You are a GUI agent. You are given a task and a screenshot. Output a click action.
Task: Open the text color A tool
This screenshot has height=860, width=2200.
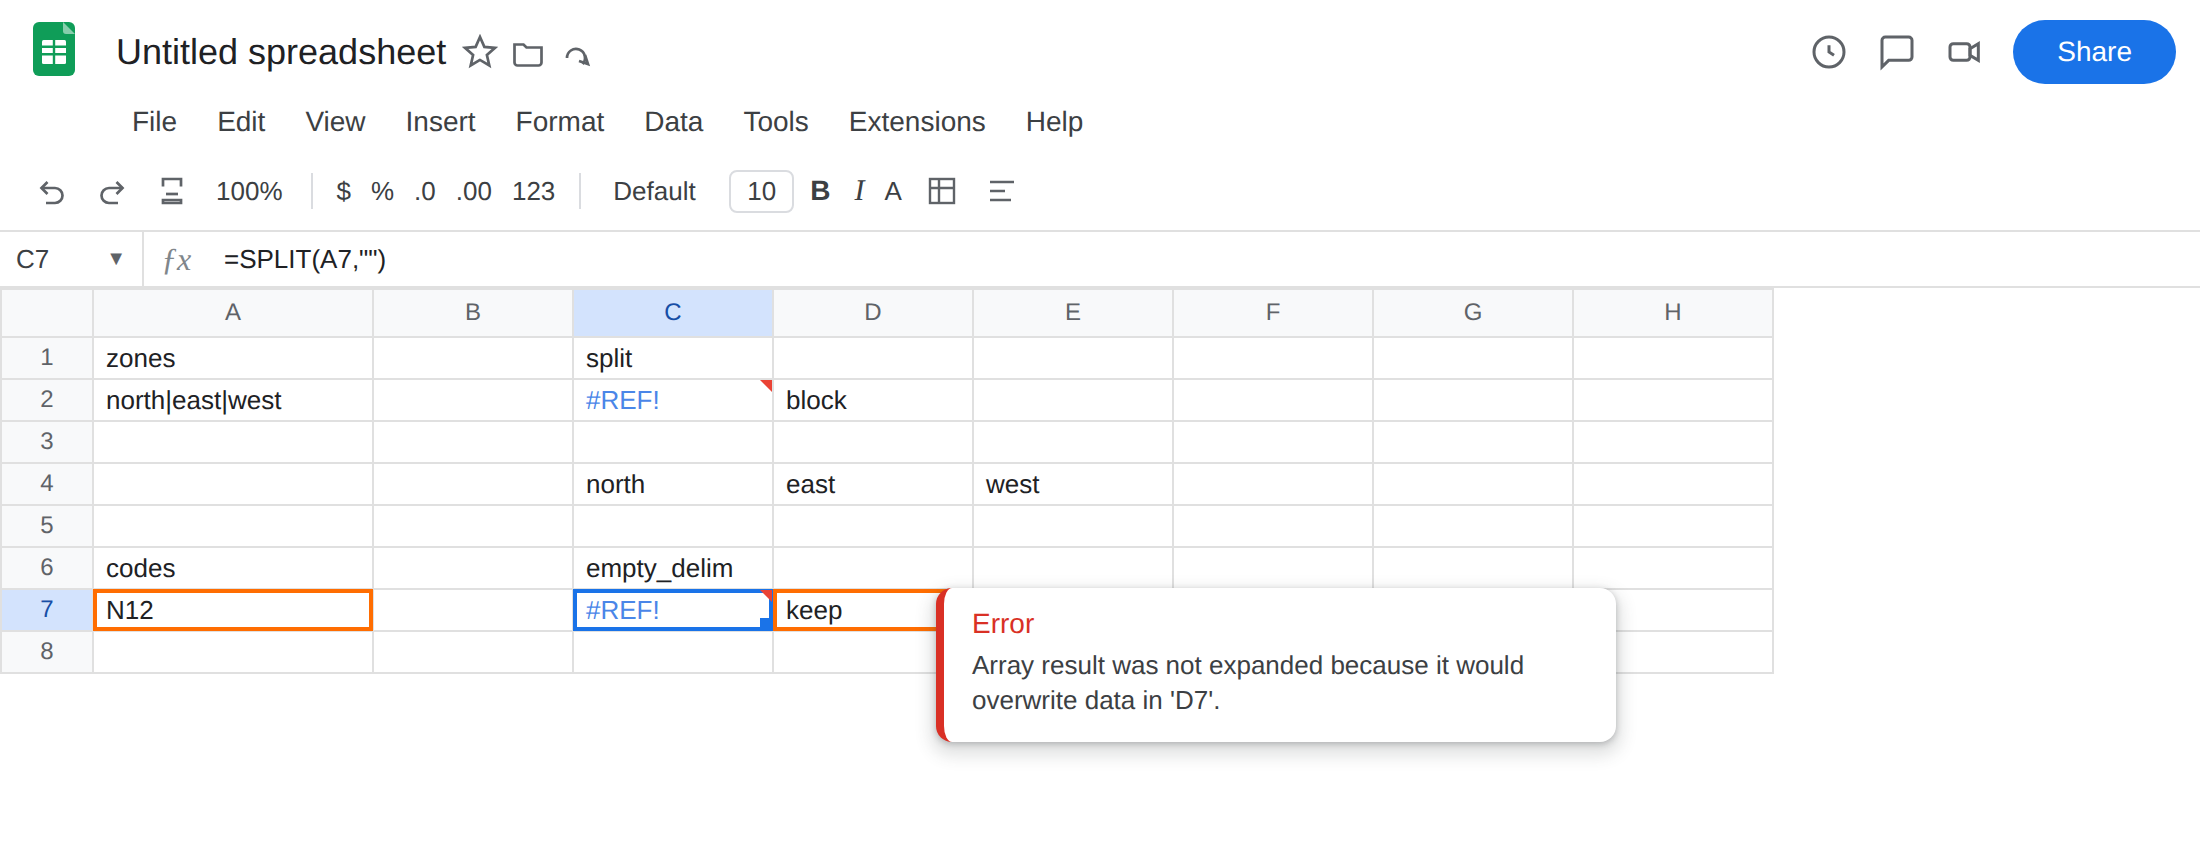[x=893, y=191]
